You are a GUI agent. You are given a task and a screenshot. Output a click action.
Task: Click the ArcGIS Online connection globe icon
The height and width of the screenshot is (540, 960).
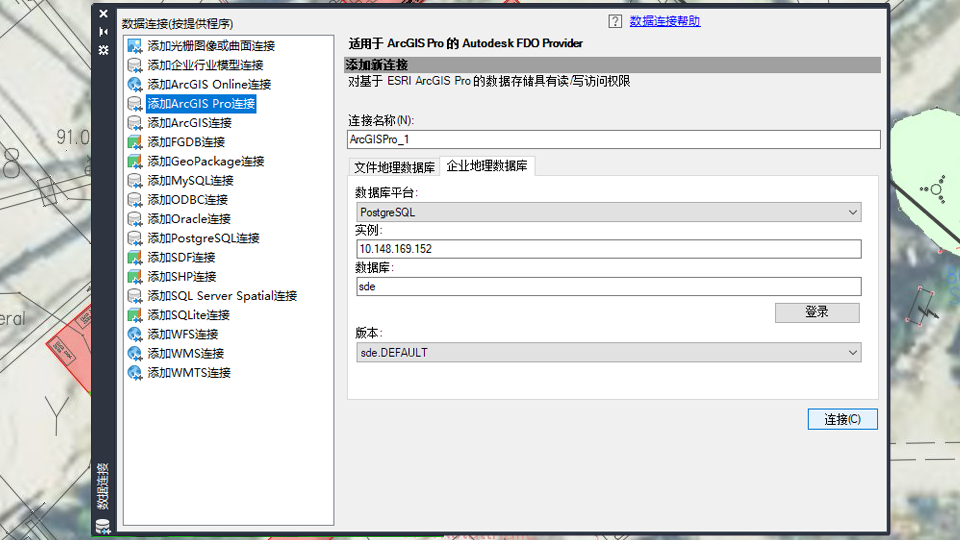coord(135,84)
